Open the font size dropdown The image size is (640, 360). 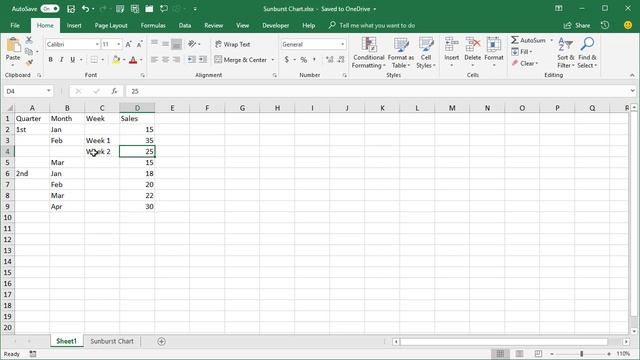[119, 44]
